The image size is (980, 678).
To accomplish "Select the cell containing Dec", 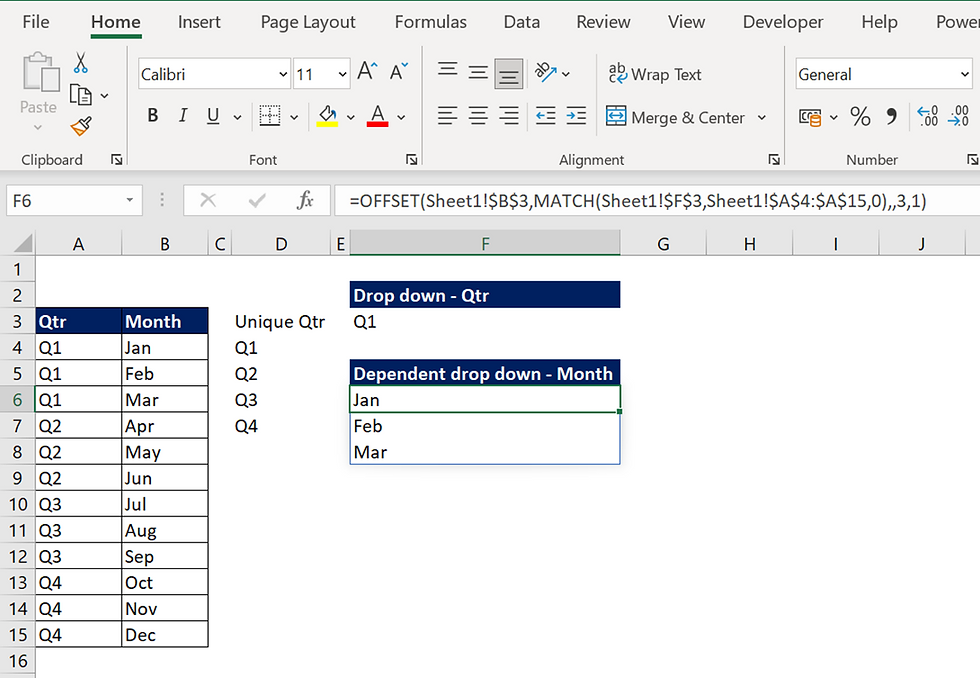I will pos(165,634).
